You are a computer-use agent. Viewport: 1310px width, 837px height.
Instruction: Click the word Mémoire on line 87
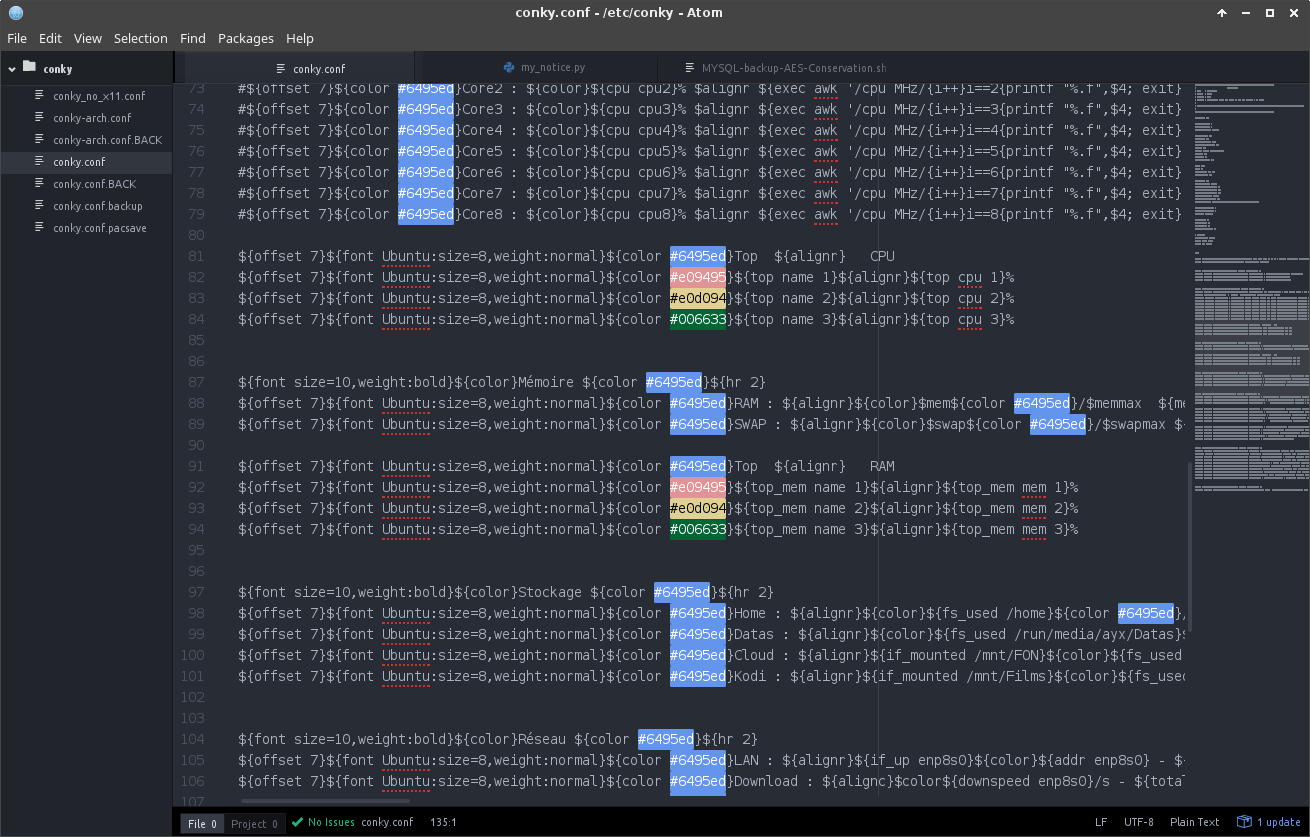[x=546, y=382]
